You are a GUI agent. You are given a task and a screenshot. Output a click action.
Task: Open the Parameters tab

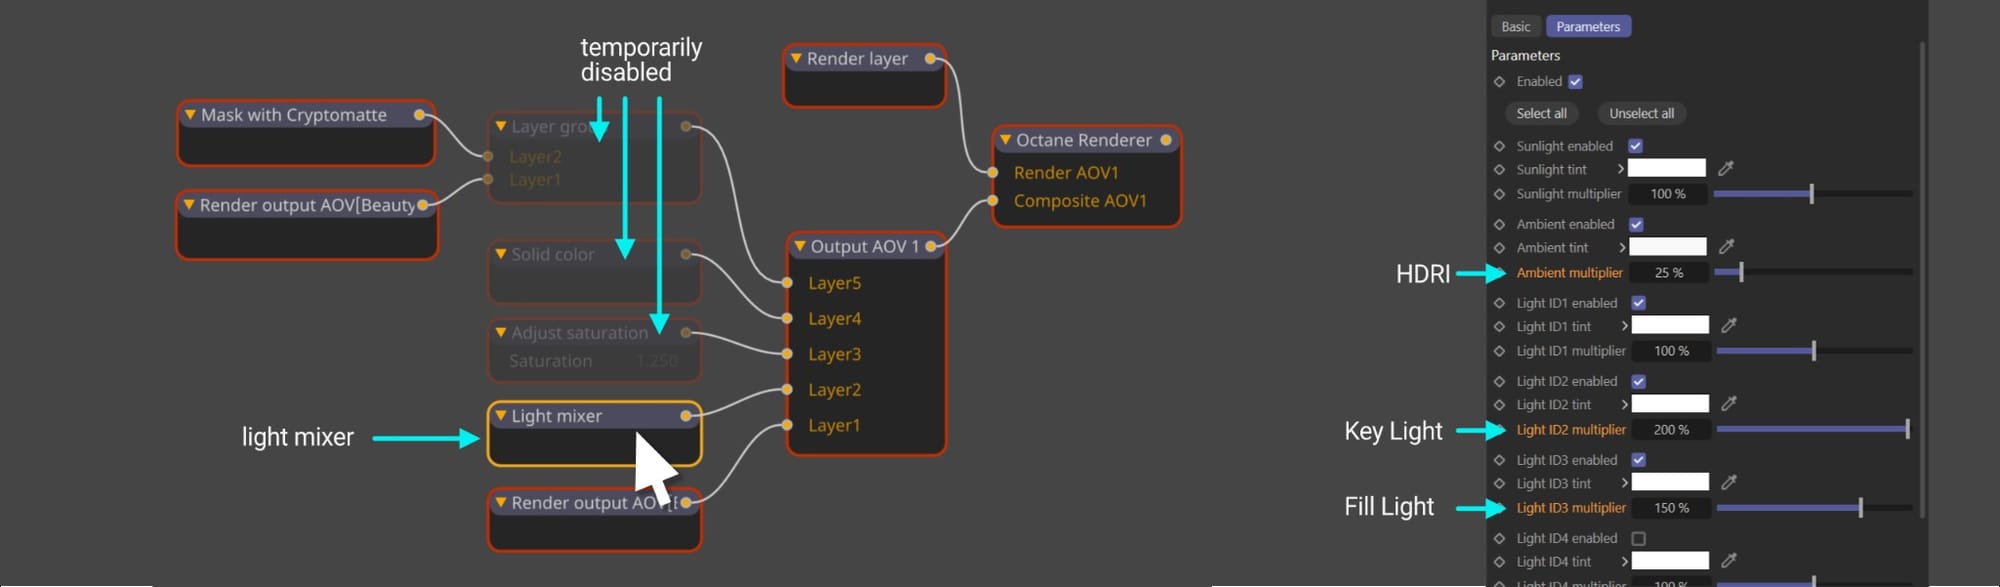(1588, 27)
